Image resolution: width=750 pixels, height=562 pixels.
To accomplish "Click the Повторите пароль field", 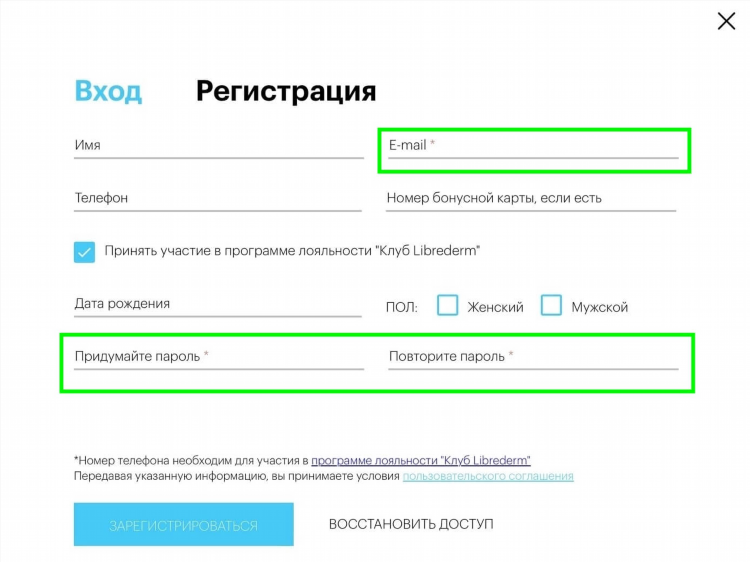I will 533,357.
